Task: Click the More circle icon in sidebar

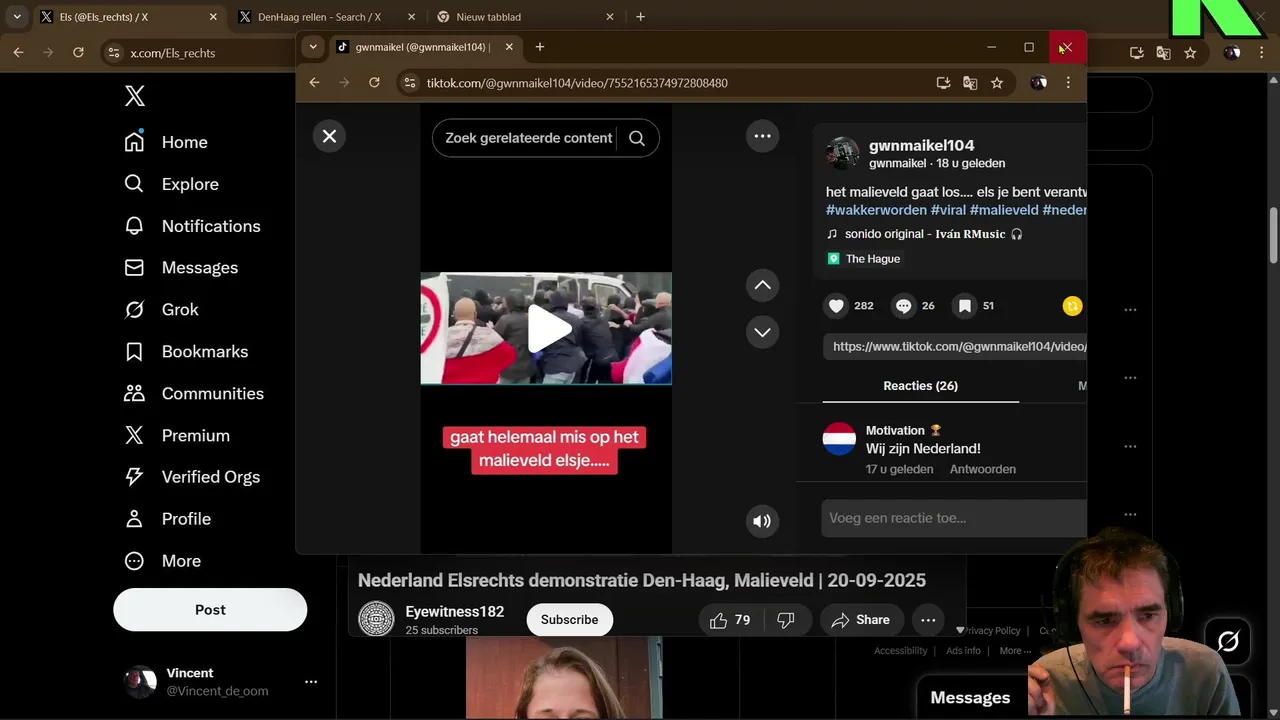Action: 134,561
